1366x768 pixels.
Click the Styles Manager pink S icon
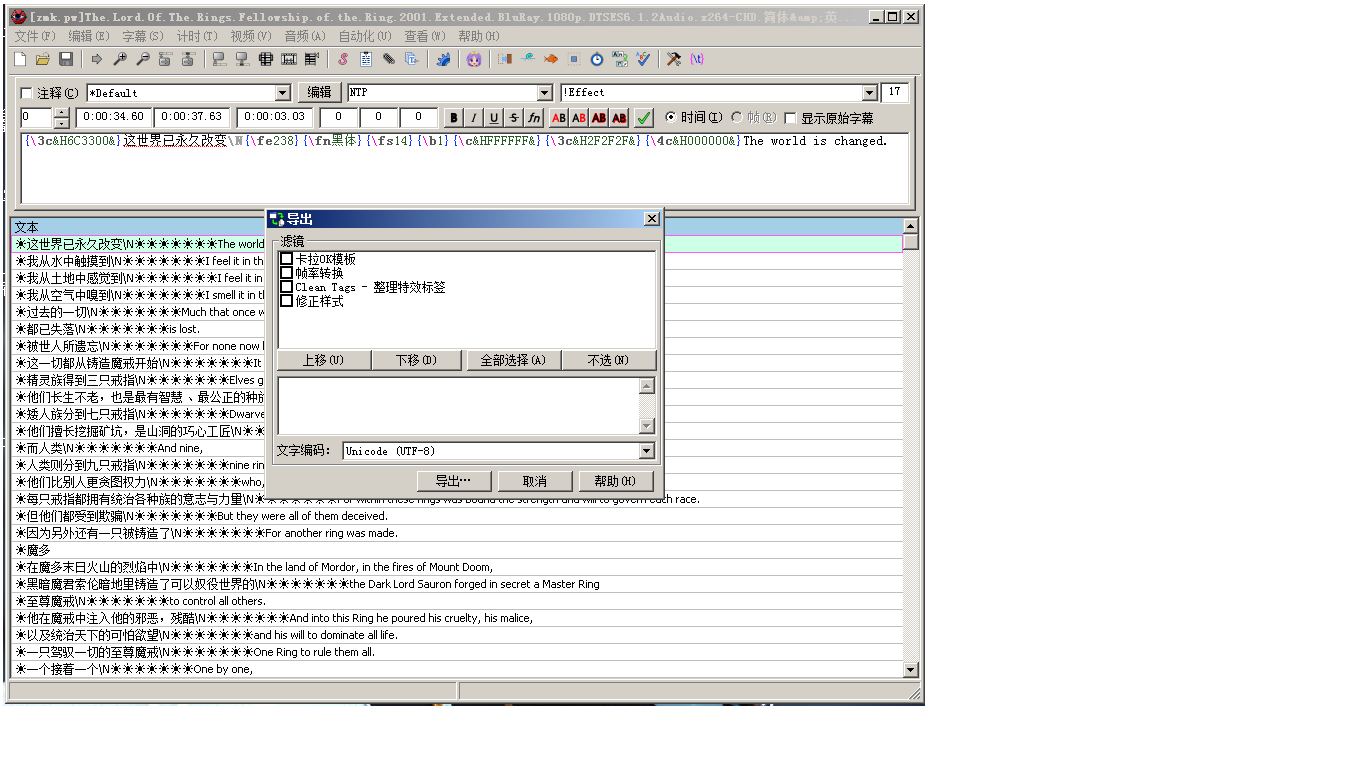pyautogui.click(x=343, y=60)
